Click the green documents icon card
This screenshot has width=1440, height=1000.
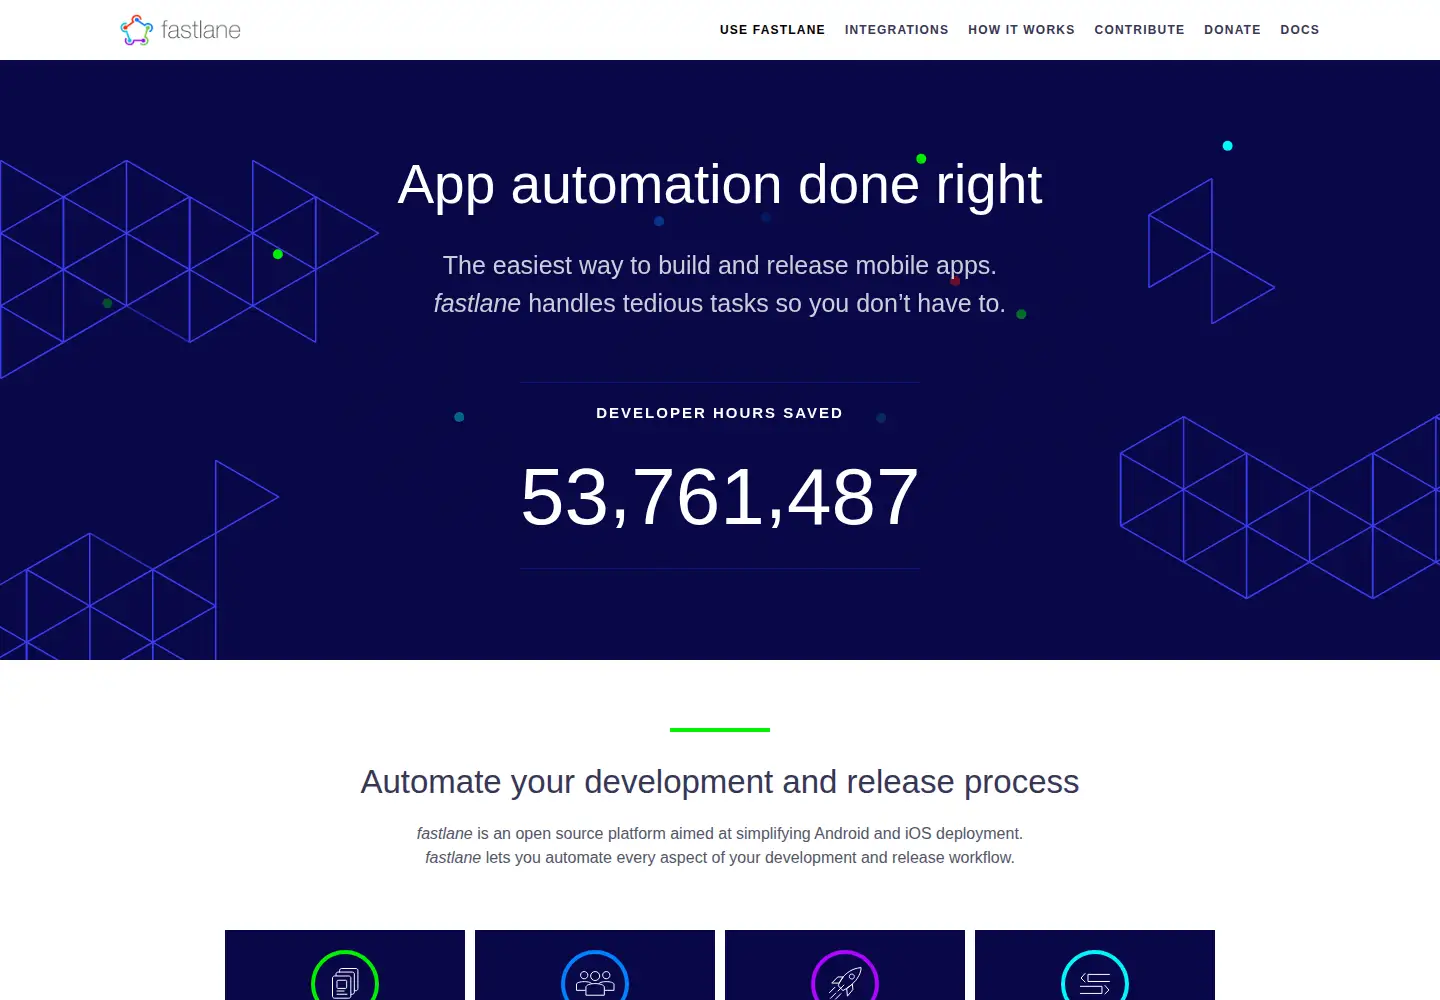click(345, 965)
